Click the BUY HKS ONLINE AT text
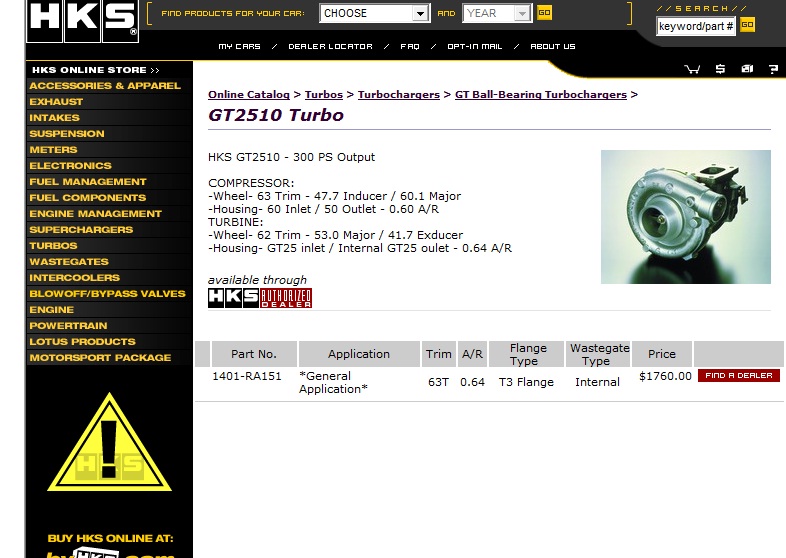This screenshot has width=786, height=558. (x=110, y=538)
